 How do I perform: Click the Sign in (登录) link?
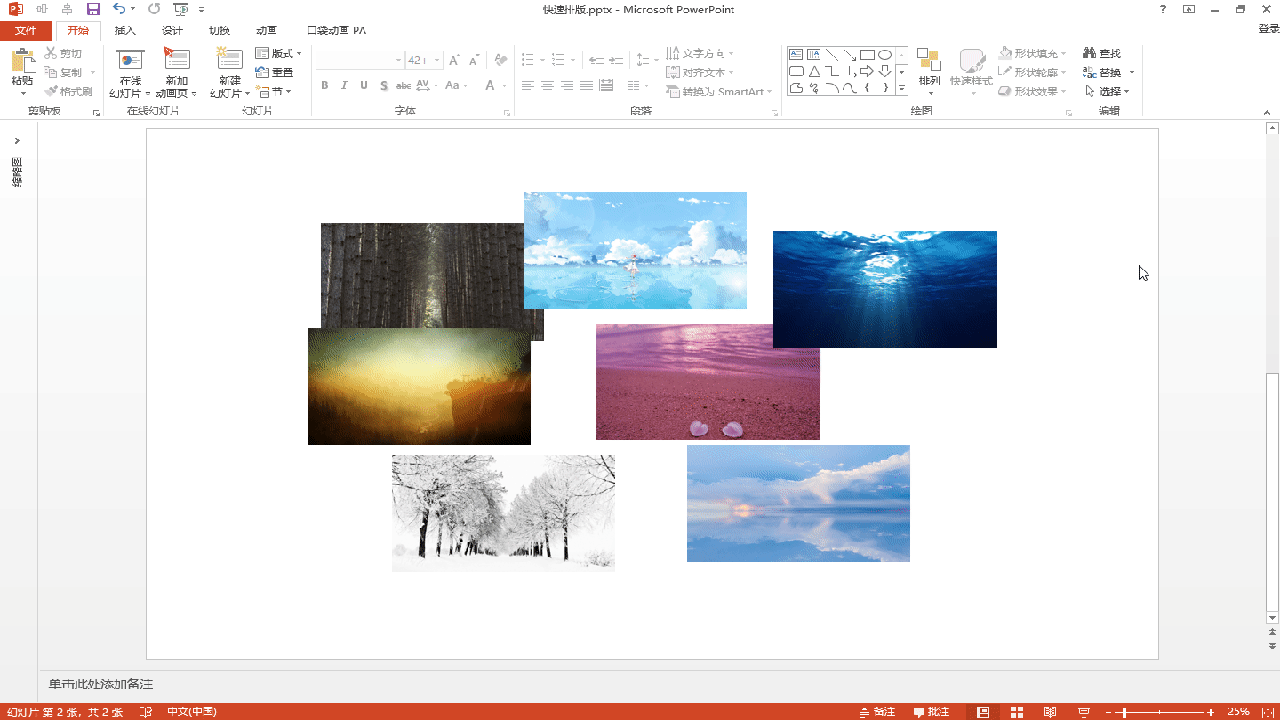[1268, 31]
